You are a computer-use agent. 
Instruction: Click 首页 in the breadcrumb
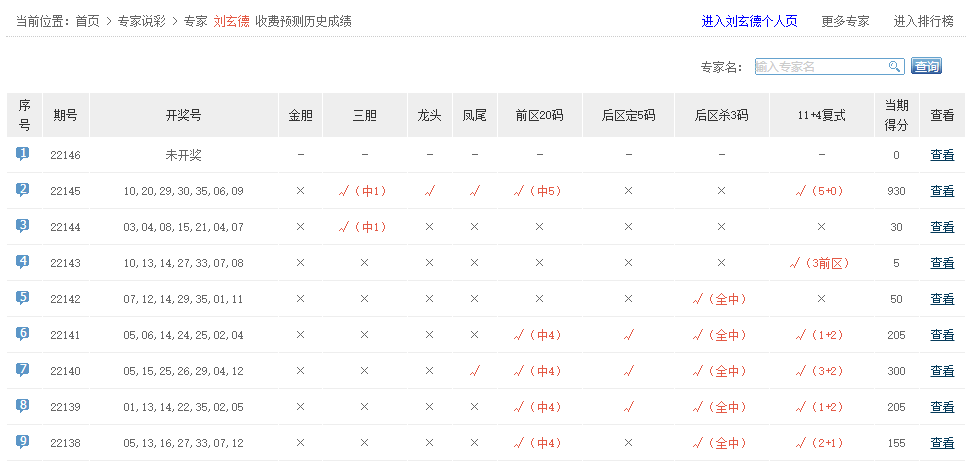(88, 21)
